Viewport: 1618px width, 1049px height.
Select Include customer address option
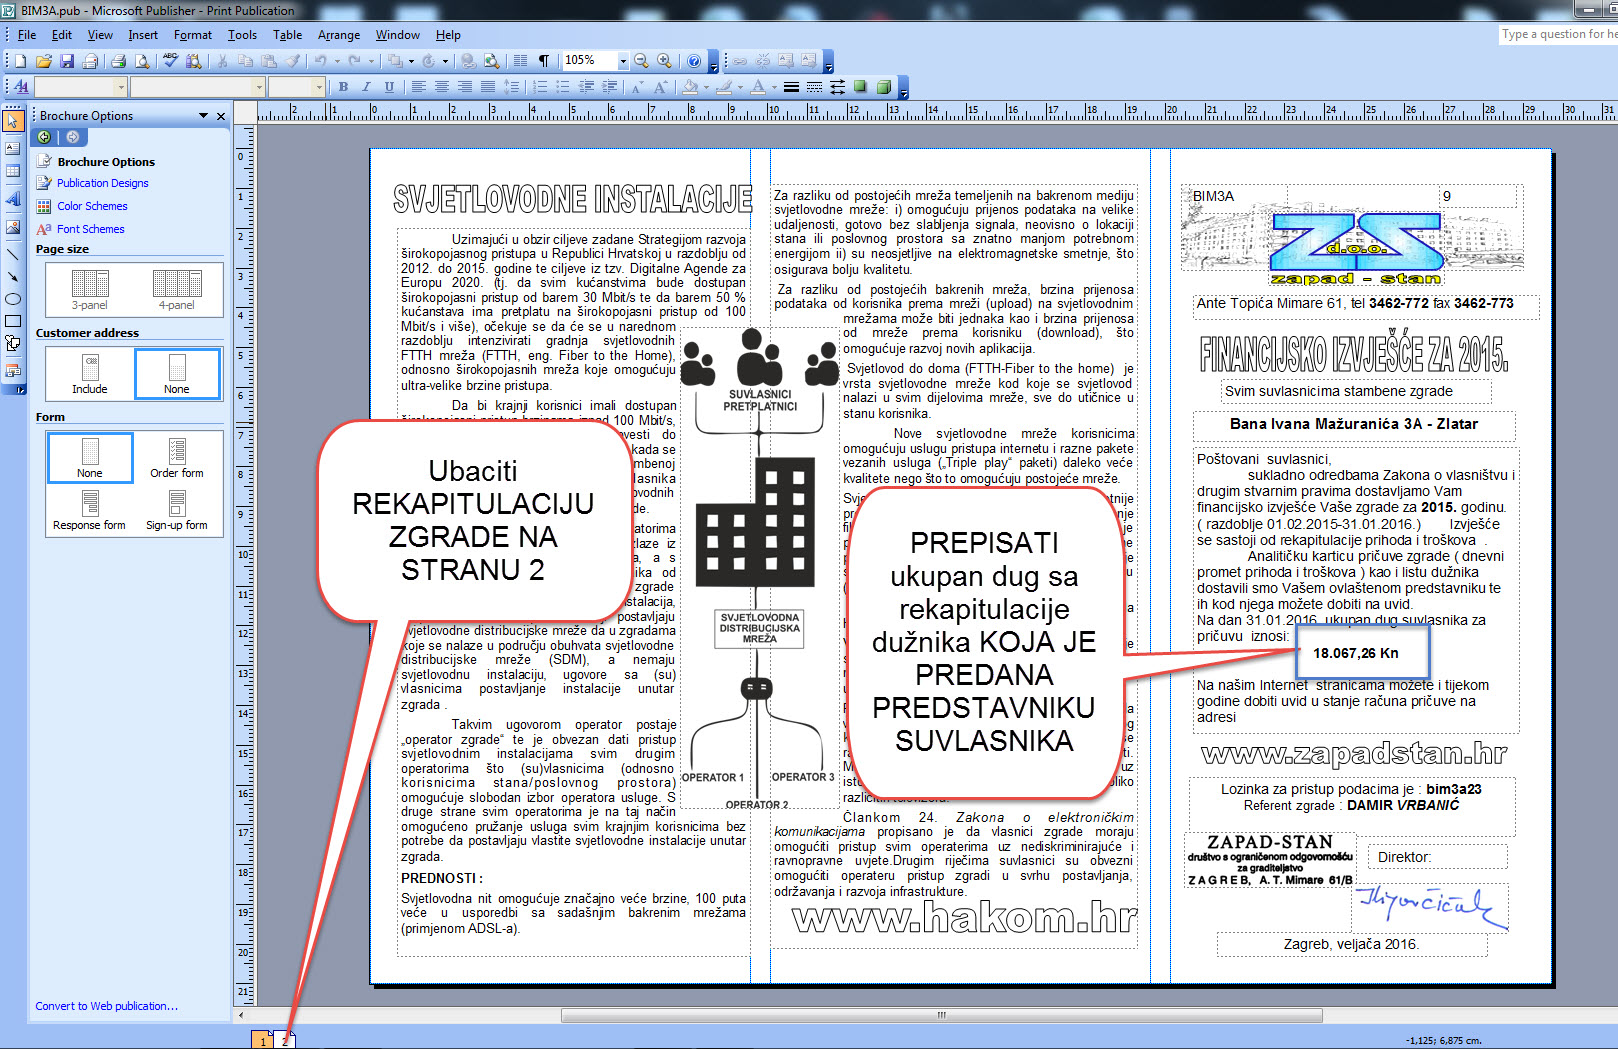tap(89, 373)
